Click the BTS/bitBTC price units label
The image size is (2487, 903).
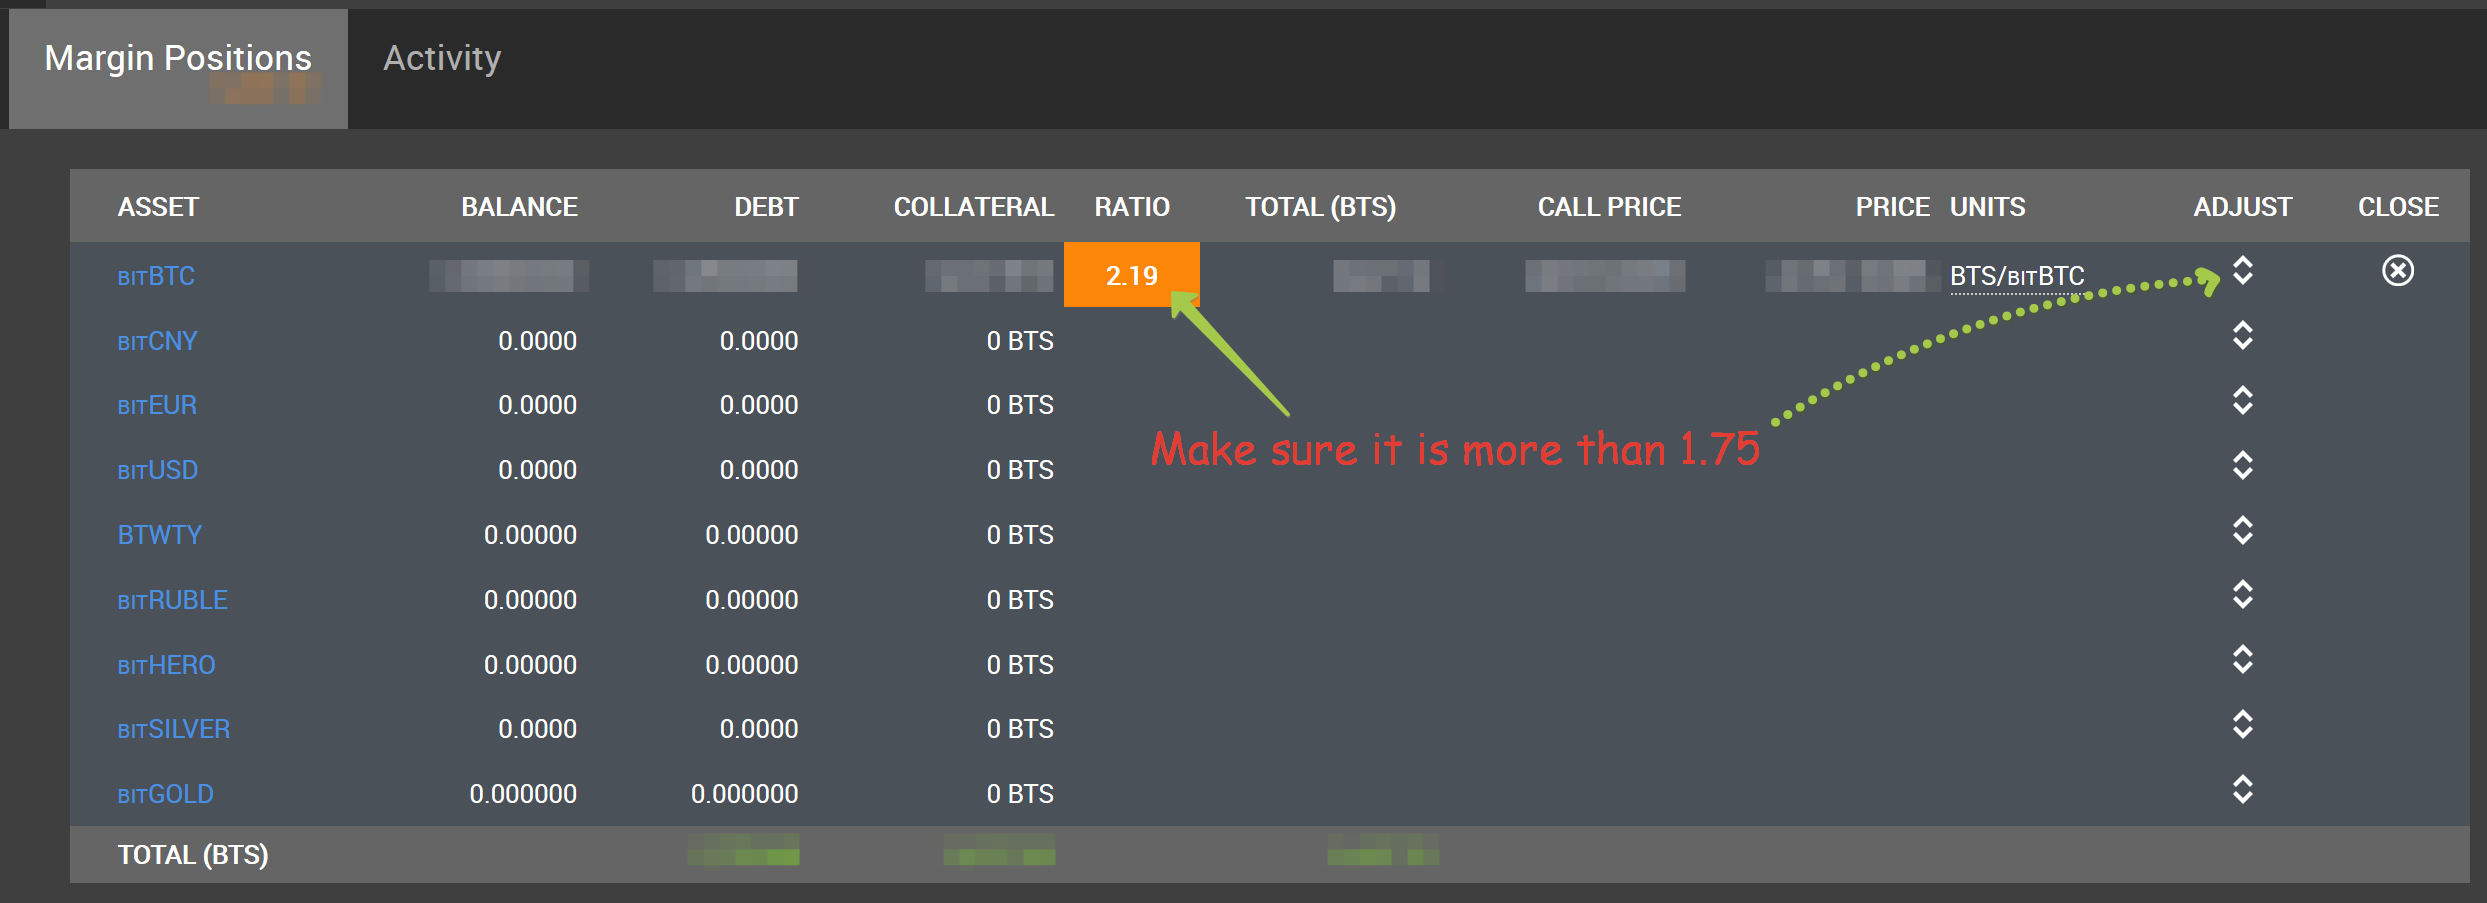pyautogui.click(x=2017, y=277)
